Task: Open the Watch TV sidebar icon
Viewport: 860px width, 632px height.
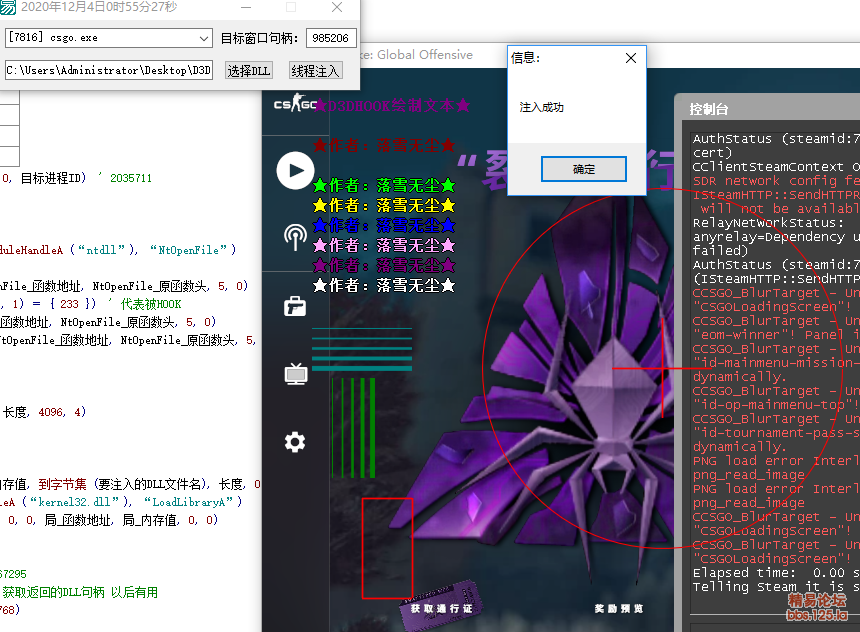Action: (x=296, y=374)
